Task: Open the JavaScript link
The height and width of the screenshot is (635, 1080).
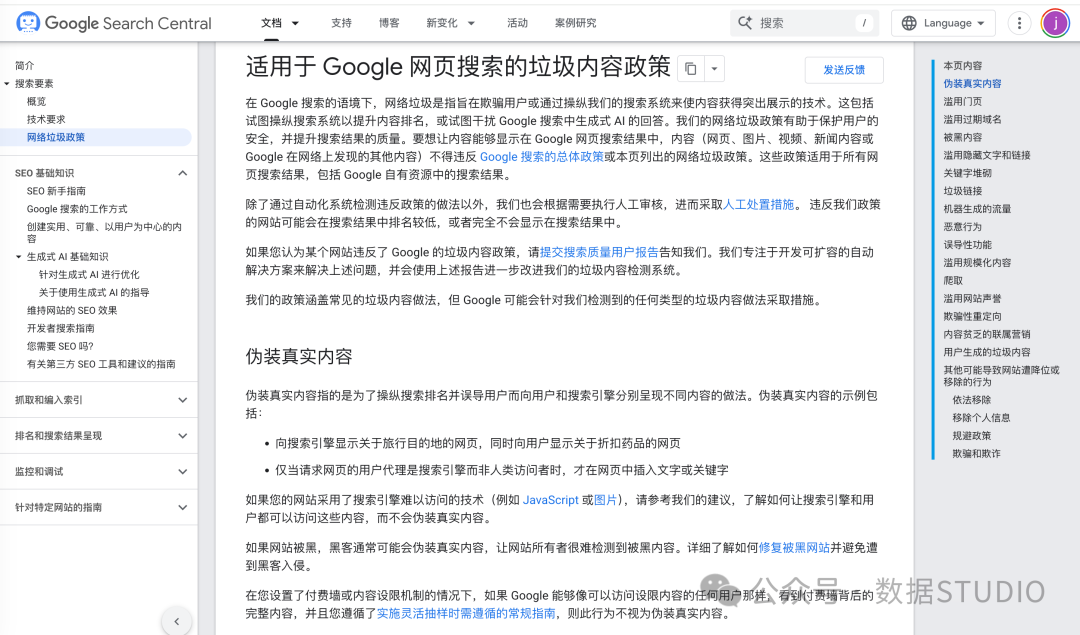Action: 550,500
